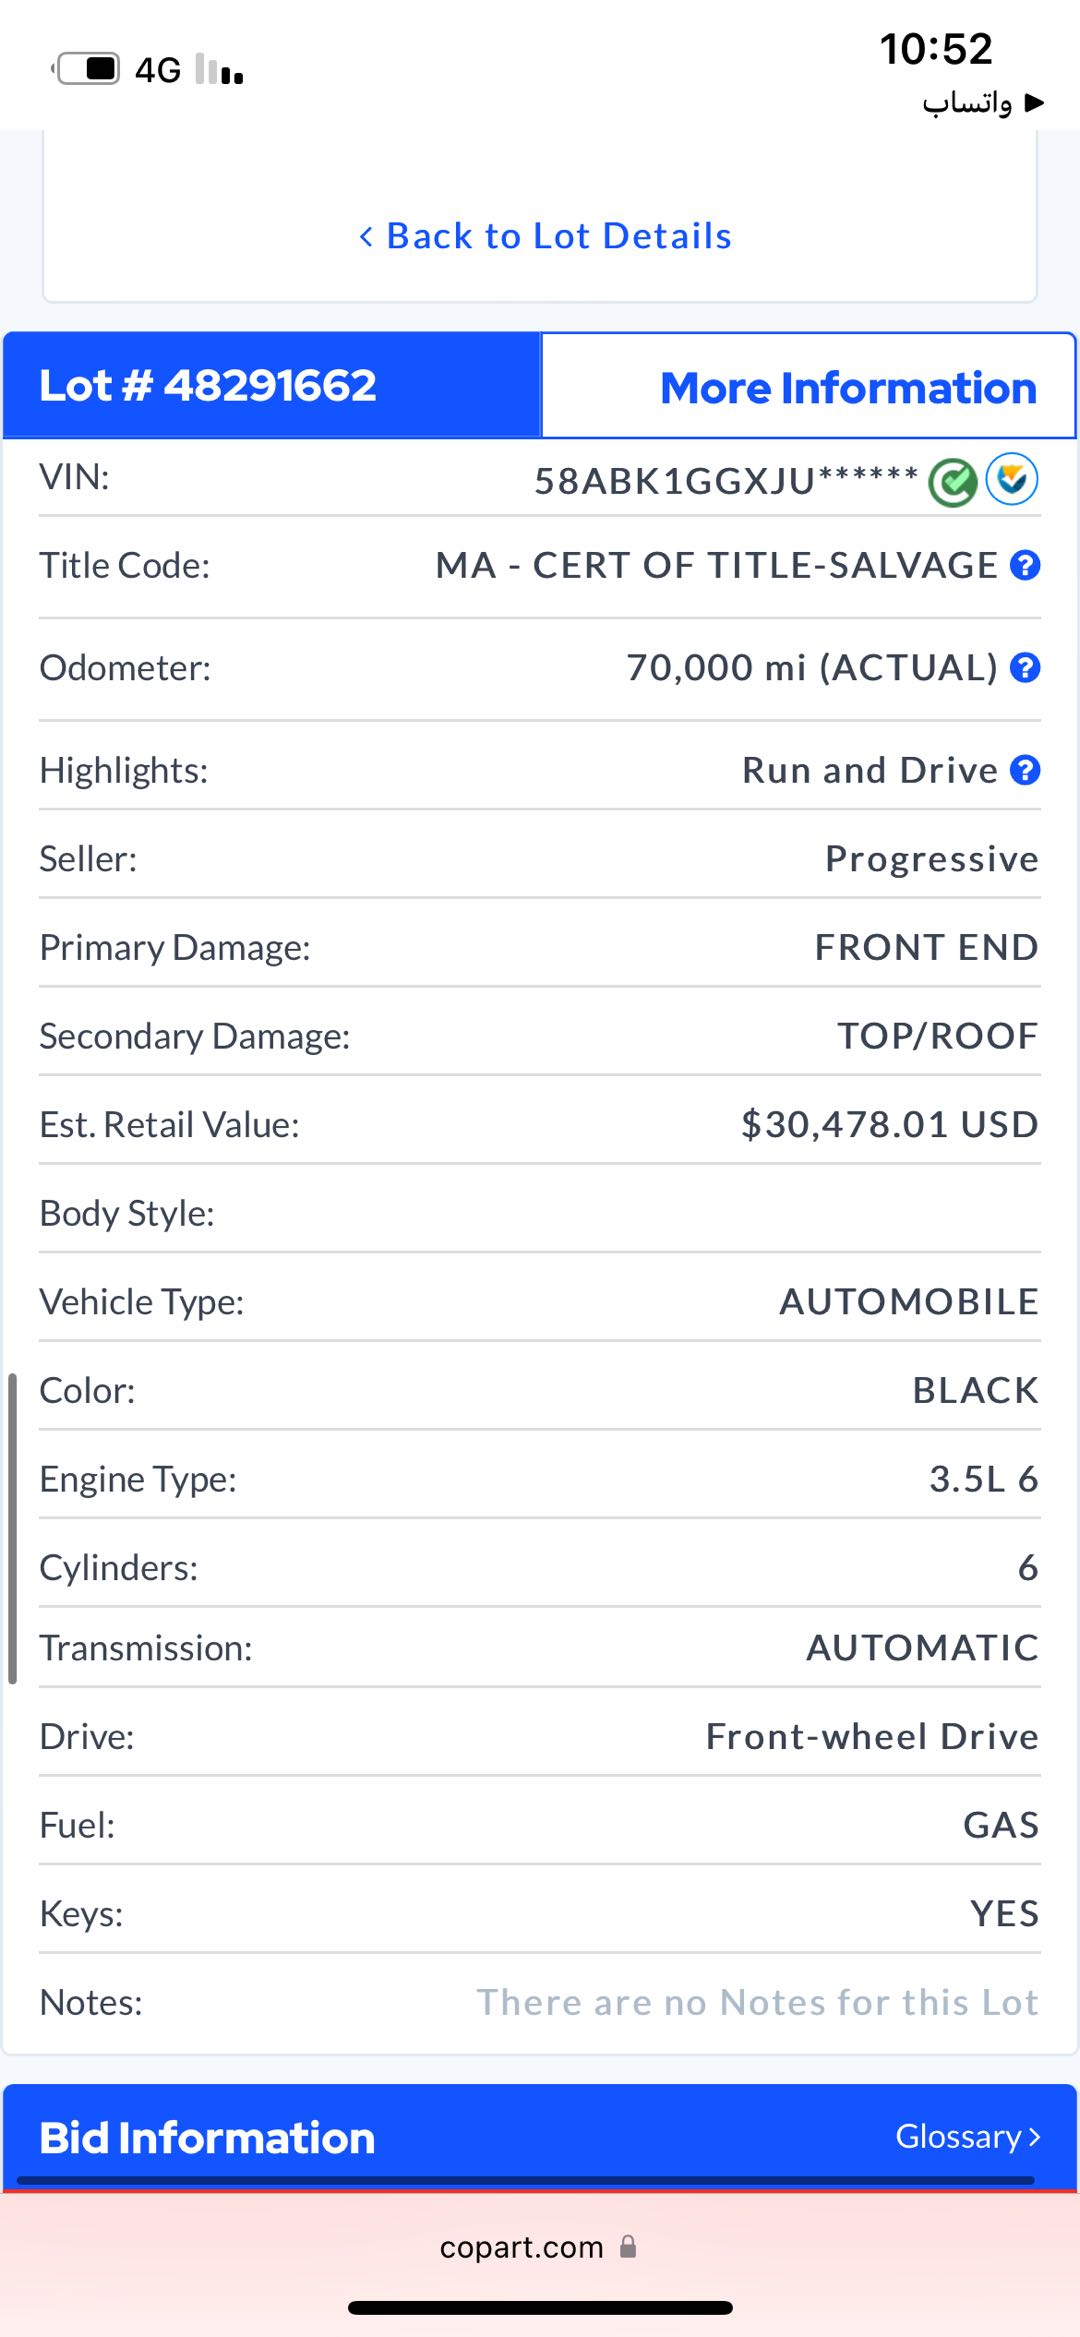The image size is (1080, 2337).
Task: Tap the Progressive seller name
Action: [x=931, y=859]
